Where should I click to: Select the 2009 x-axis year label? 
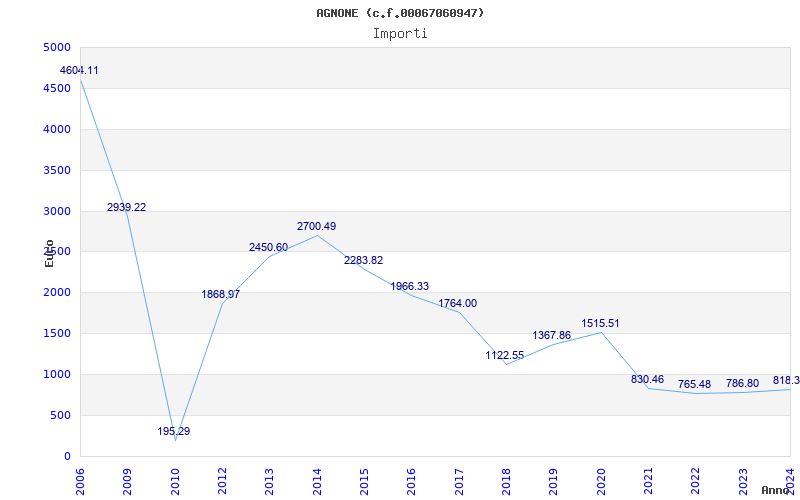pos(127,481)
